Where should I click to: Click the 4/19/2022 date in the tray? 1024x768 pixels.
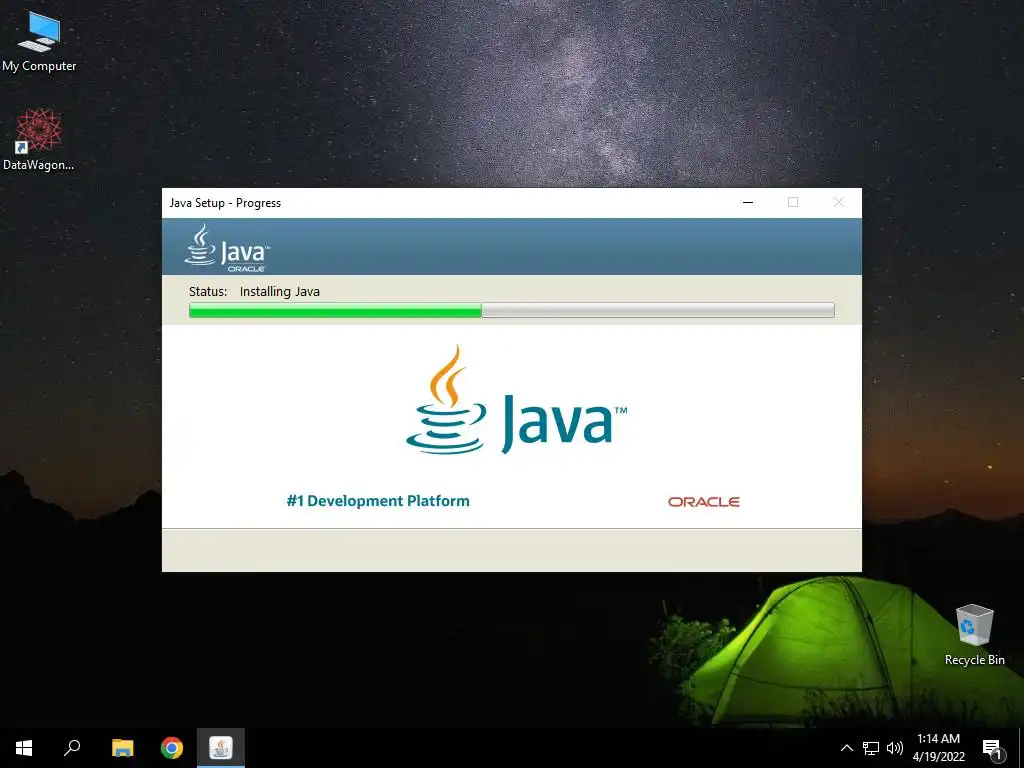938,757
